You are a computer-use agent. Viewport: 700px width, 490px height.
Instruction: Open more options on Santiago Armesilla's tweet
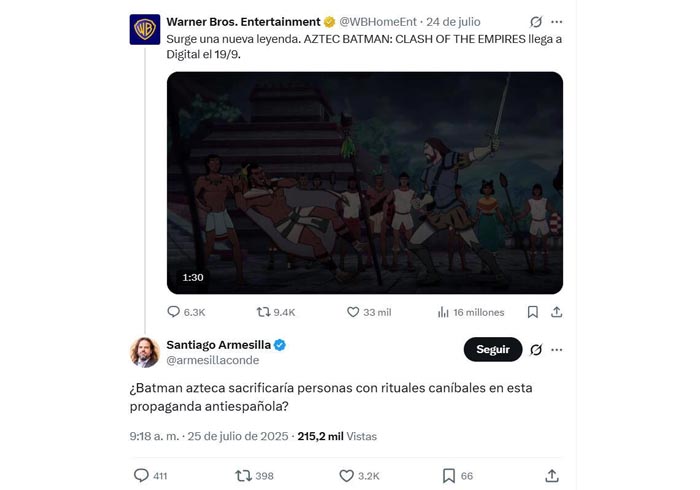click(x=556, y=350)
